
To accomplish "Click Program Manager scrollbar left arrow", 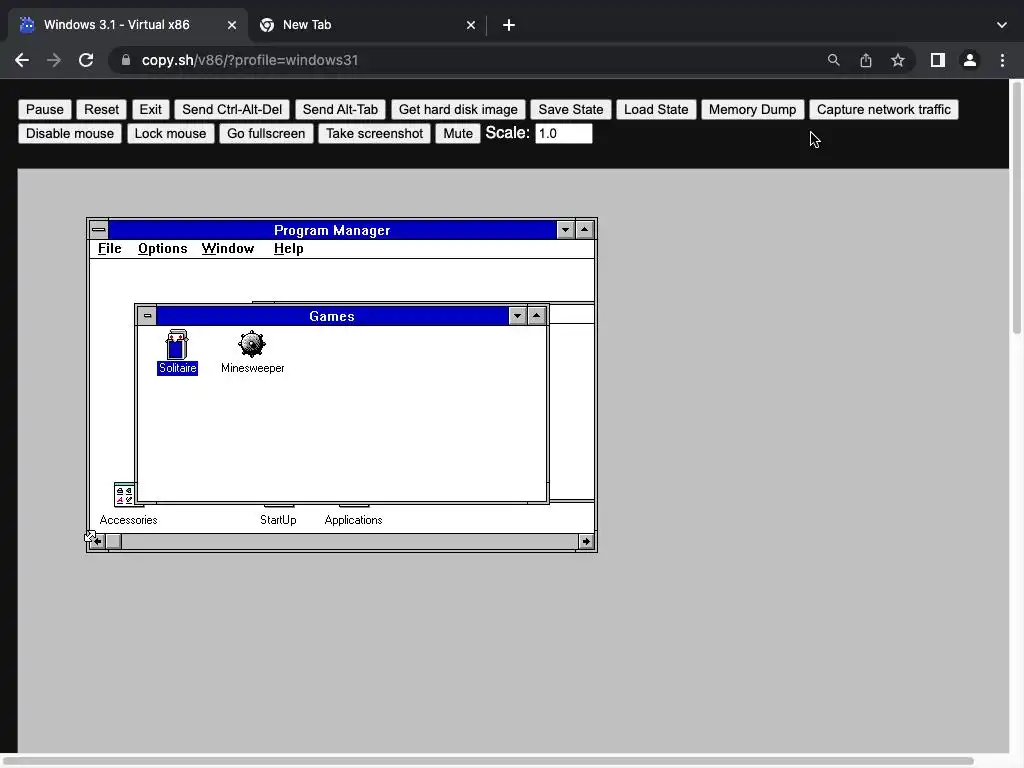I will coord(97,541).
